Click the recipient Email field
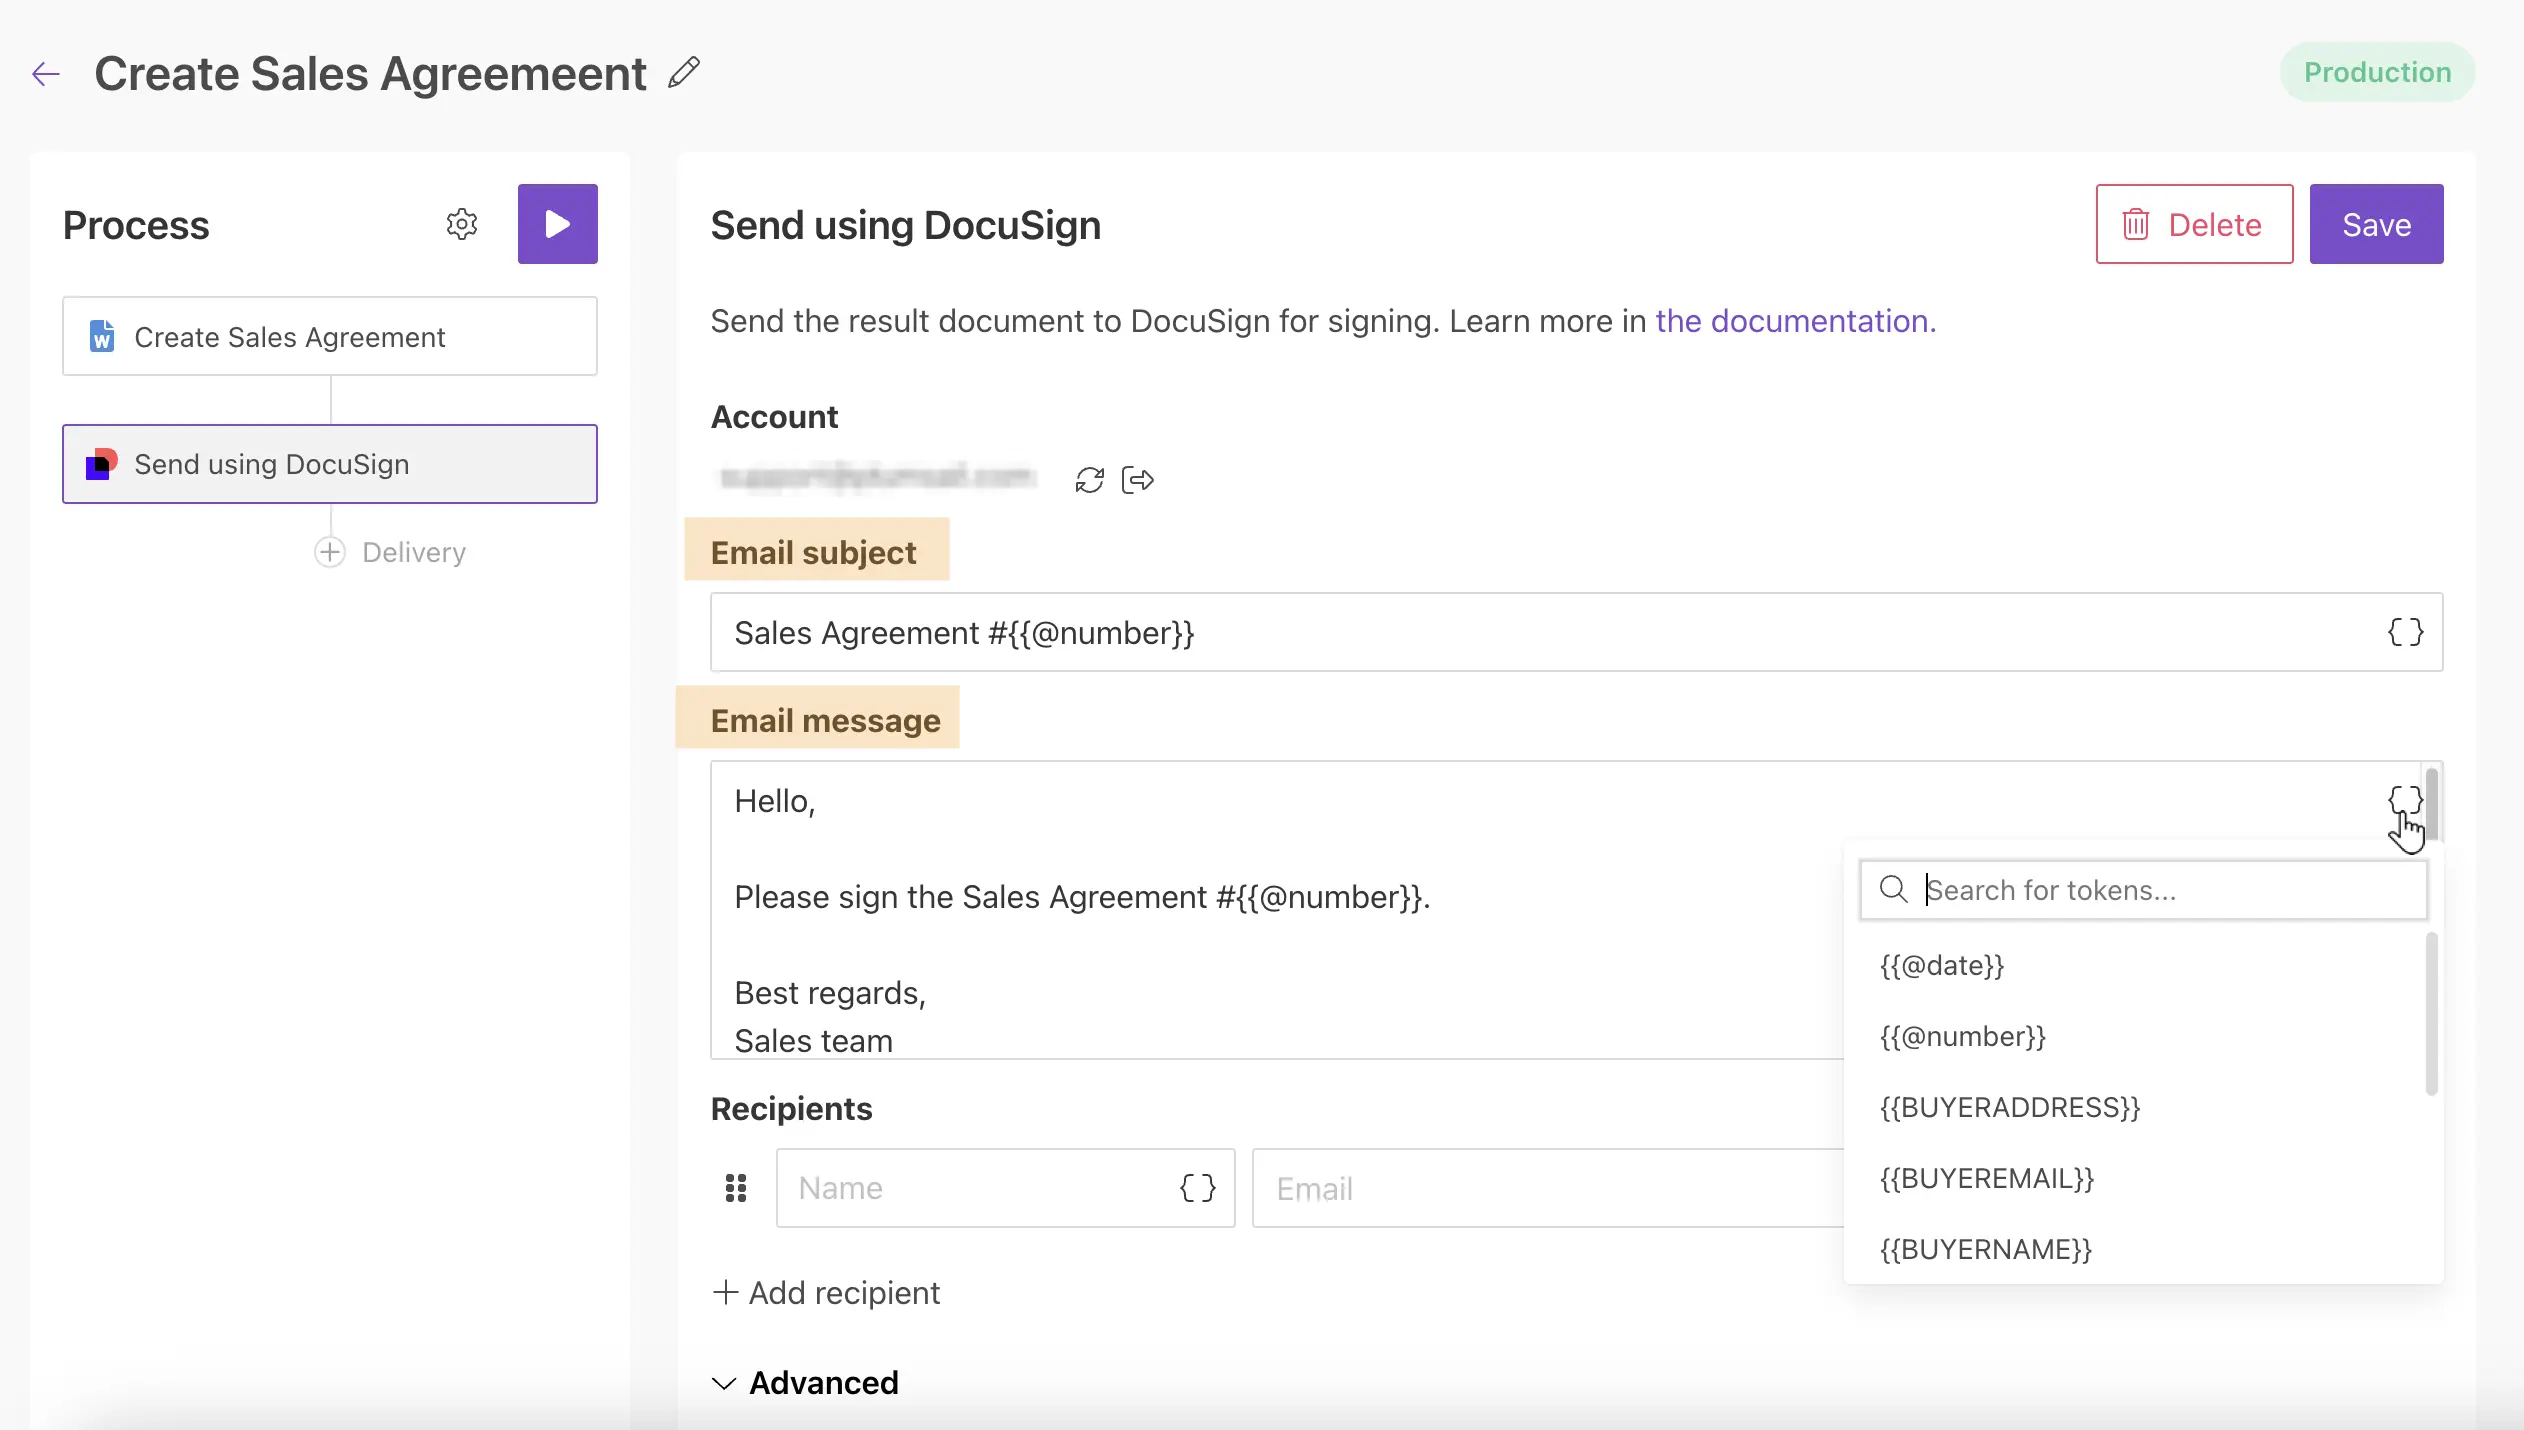2524x1430 pixels. pos(1547,1188)
